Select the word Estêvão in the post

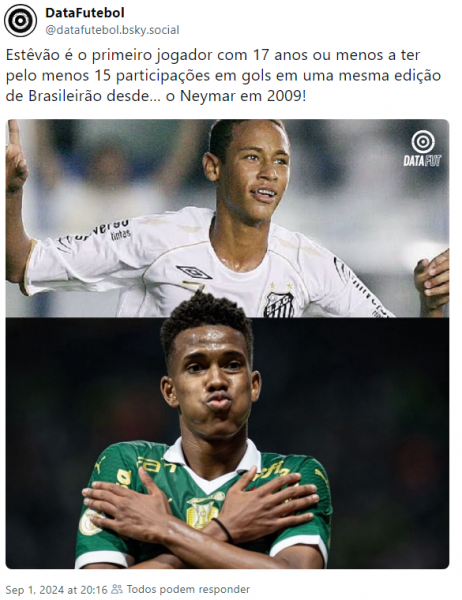[33, 55]
